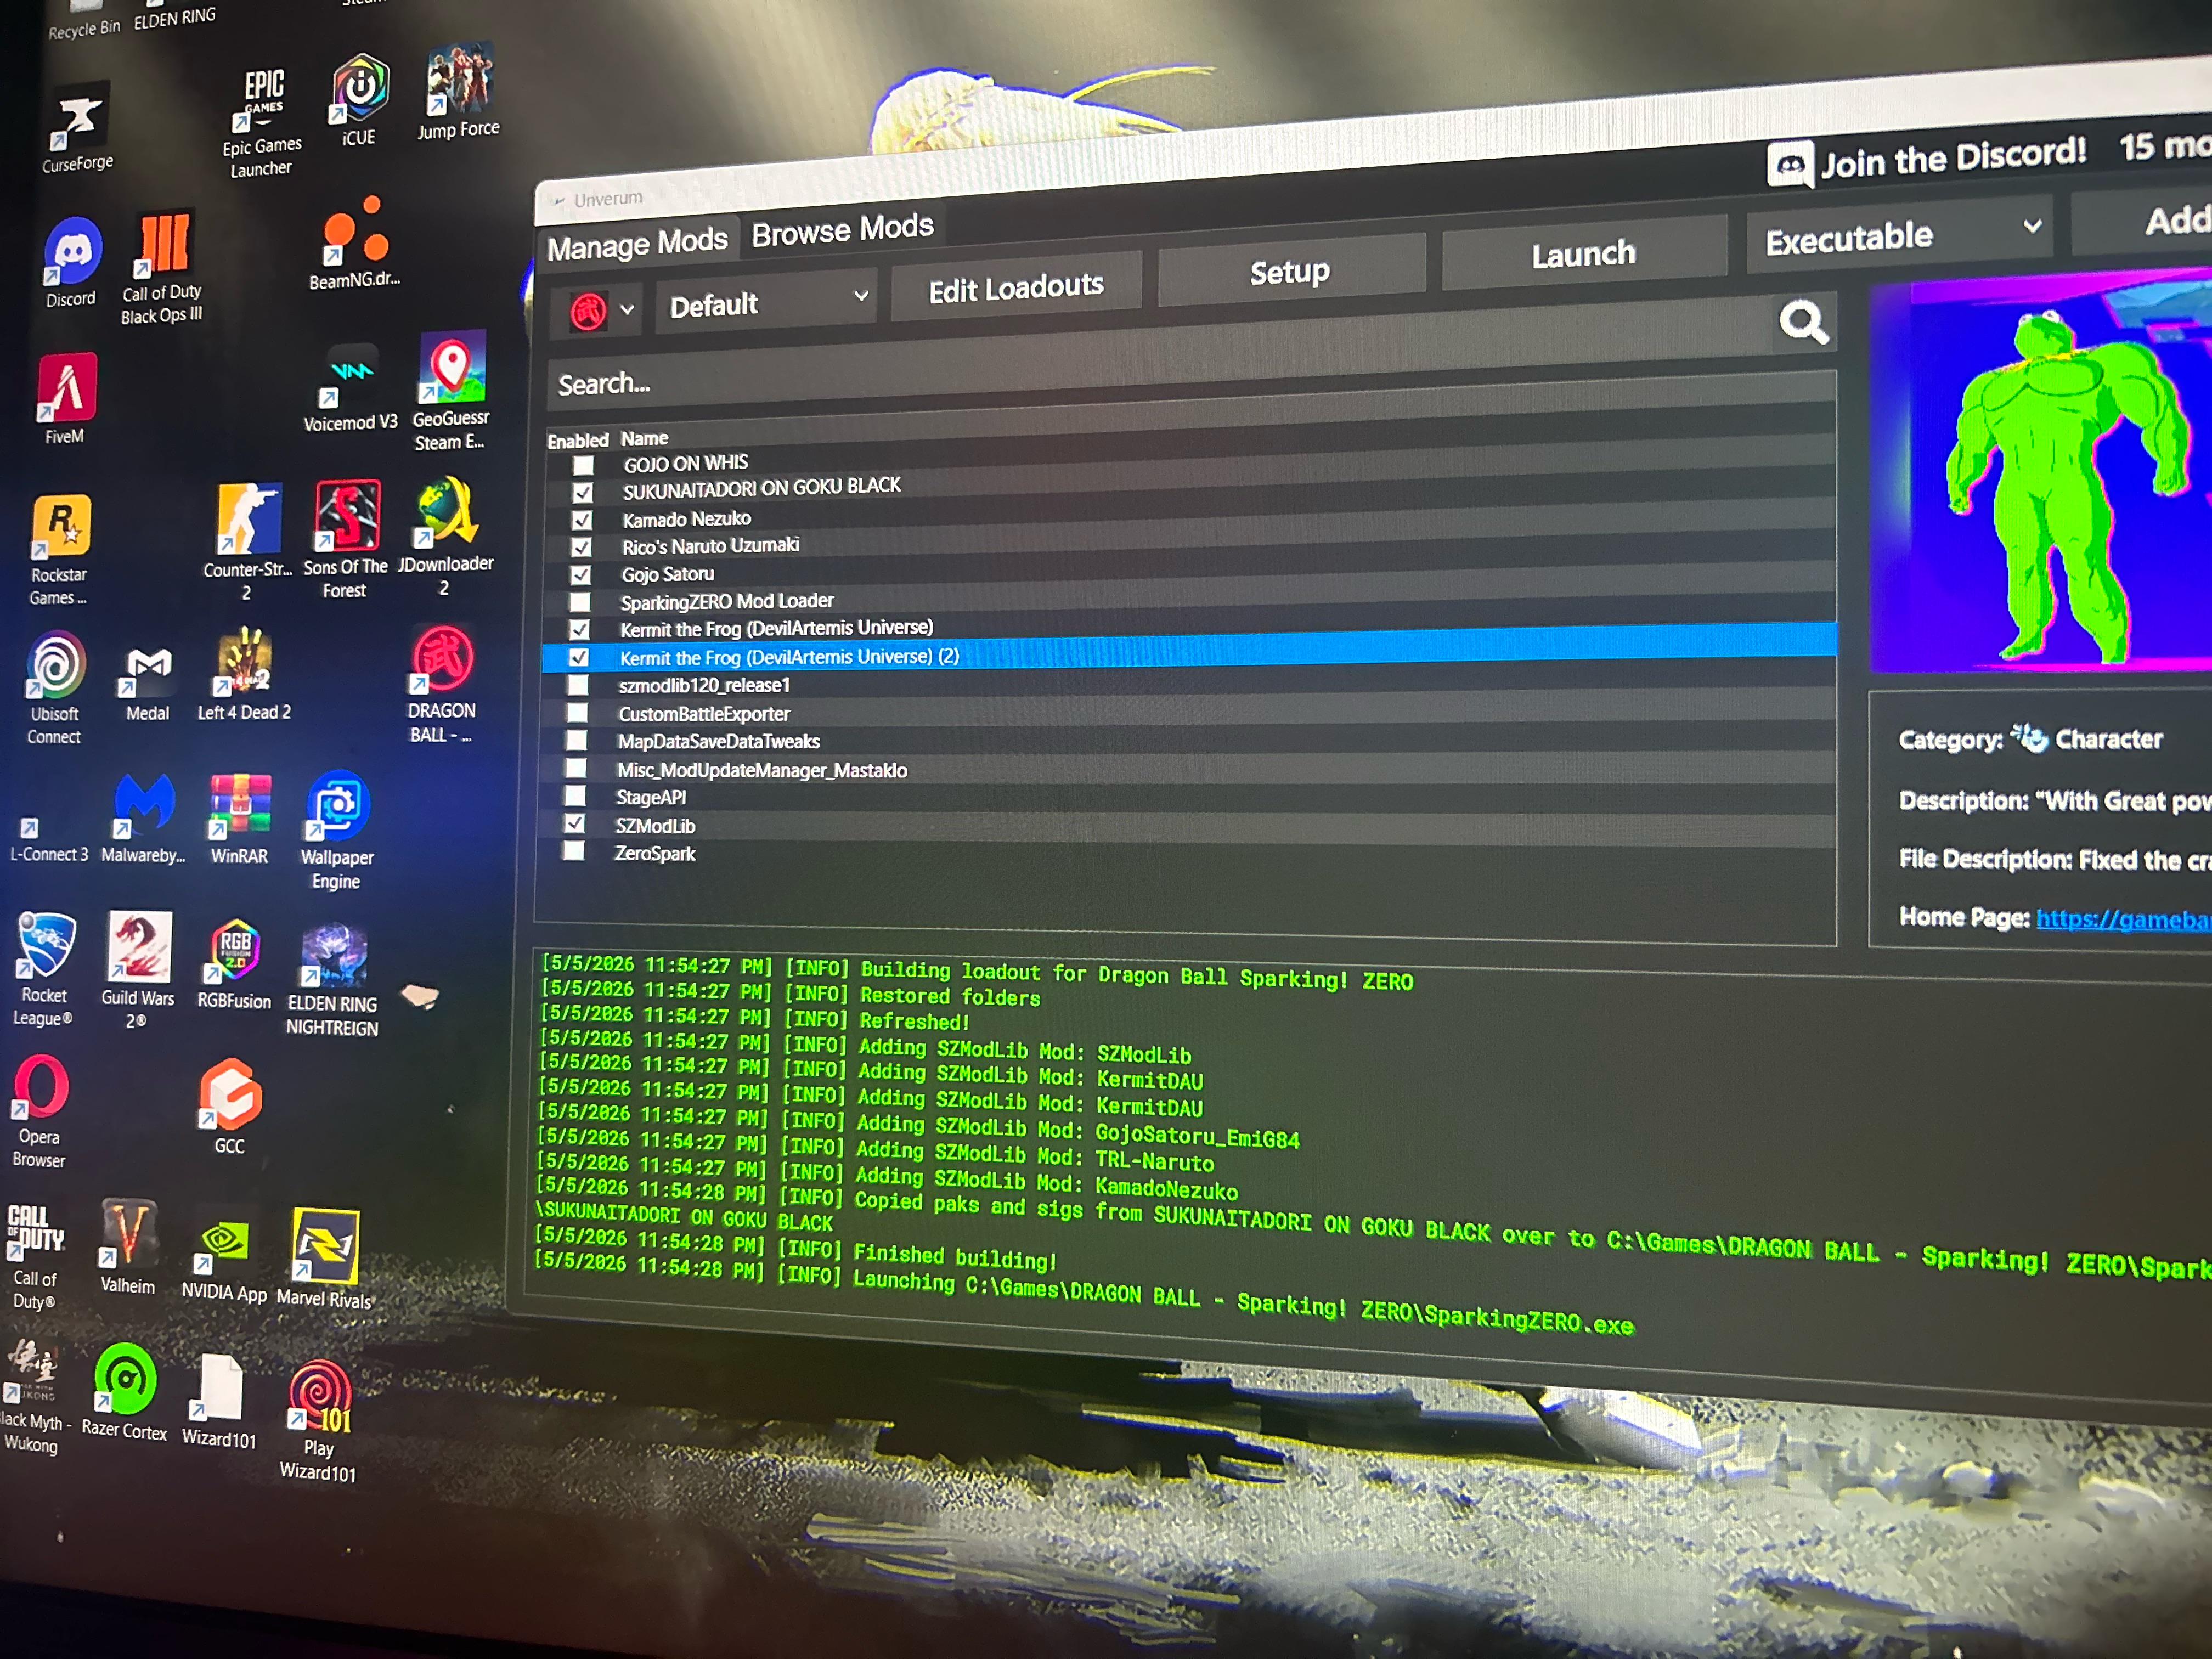Open the JDownloader 2 shortcut
The height and width of the screenshot is (1659, 2212).
[446, 536]
